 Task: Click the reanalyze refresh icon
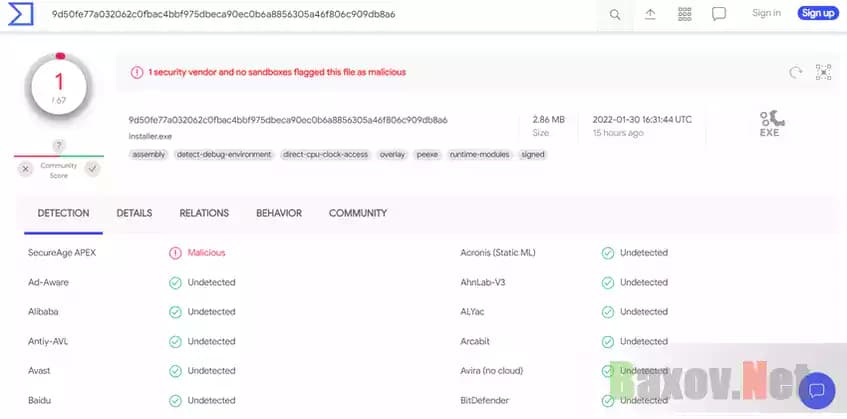(796, 72)
